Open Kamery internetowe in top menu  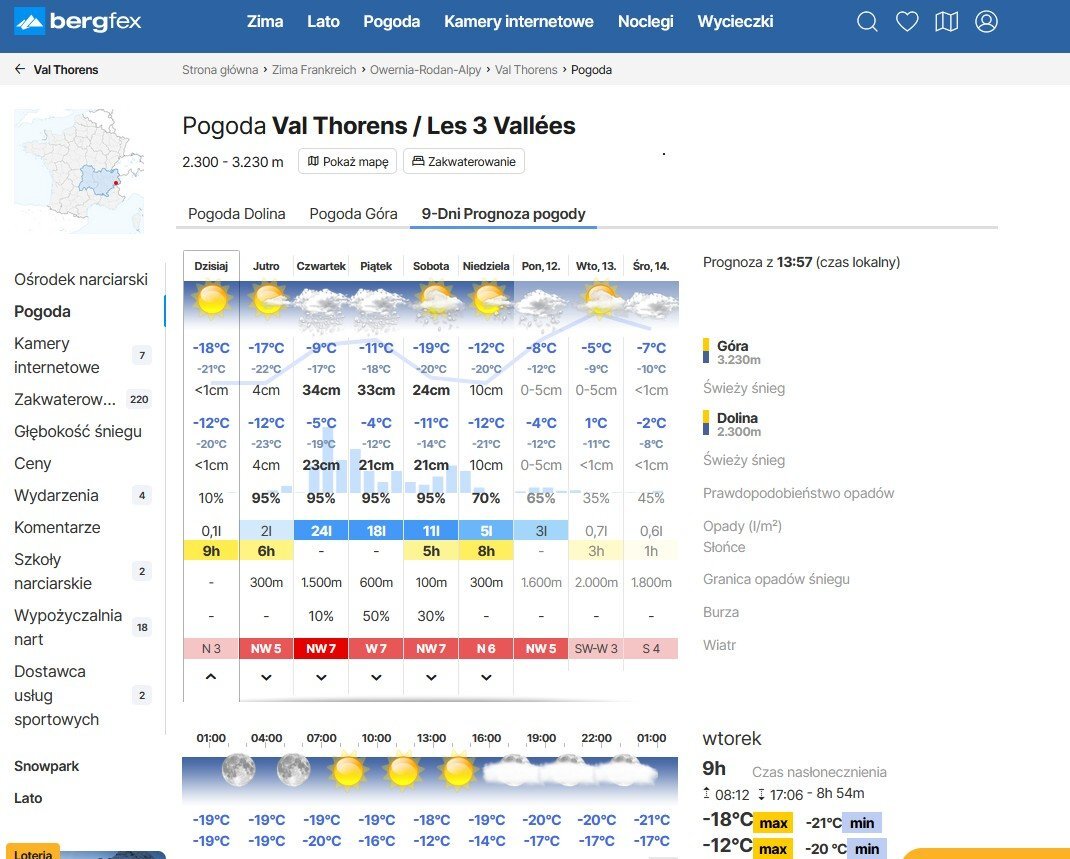(x=518, y=21)
